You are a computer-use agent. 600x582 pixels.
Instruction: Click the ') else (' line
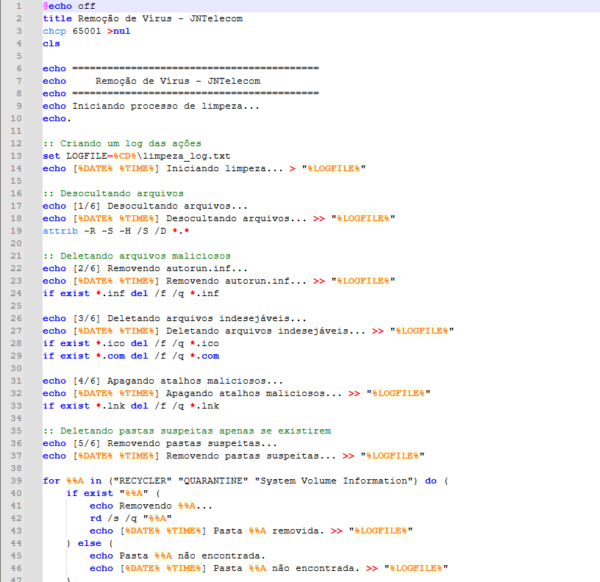(94, 541)
